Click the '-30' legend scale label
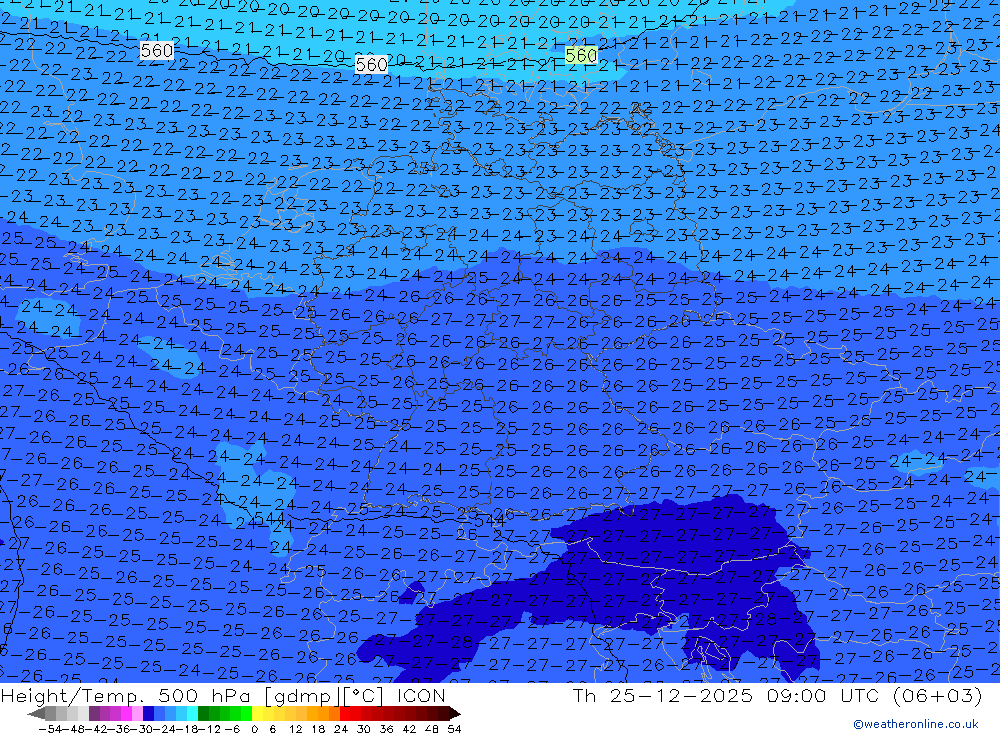Image resolution: width=1000 pixels, height=733 pixels. click(x=143, y=729)
